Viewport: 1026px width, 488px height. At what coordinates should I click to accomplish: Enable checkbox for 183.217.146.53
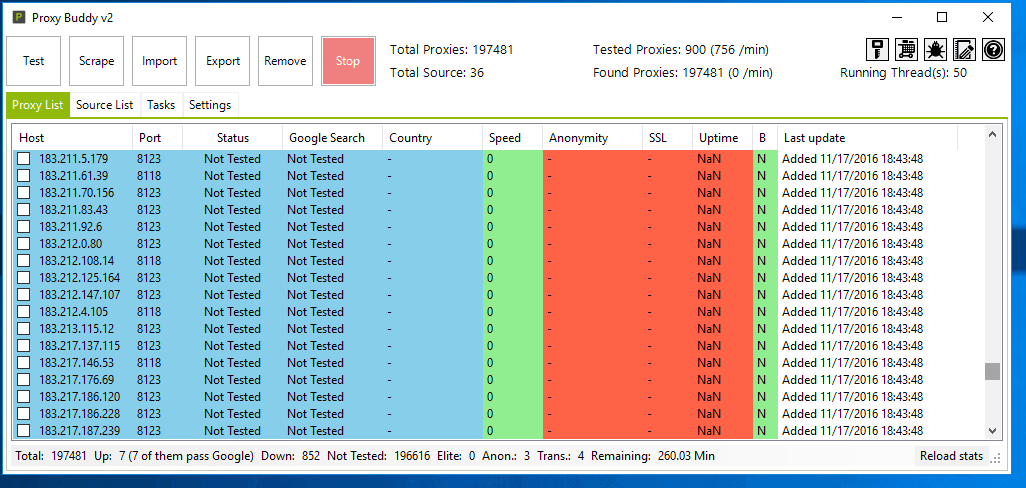click(24, 363)
